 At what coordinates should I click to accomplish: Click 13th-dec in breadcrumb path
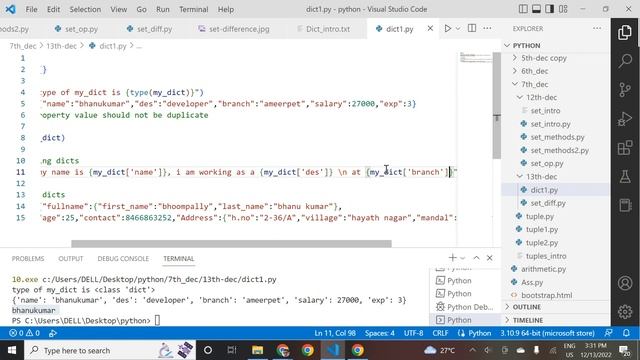(x=61, y=46)
